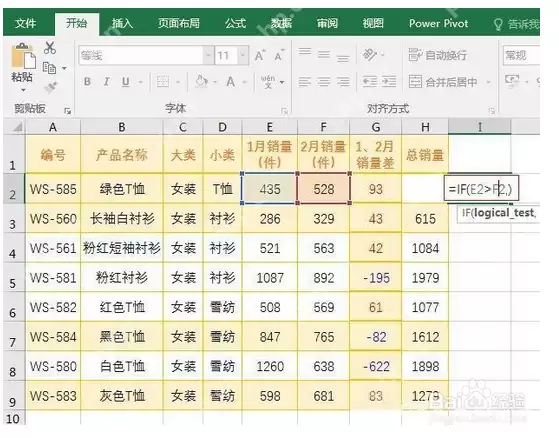
Task: Open the Font Color dropdown arrow
Action: point(245,82)
